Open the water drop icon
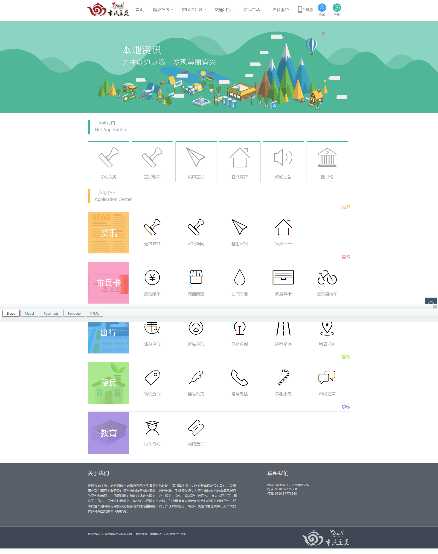Image resolution: width=438 pixels, height=554 pixels. 239,277
